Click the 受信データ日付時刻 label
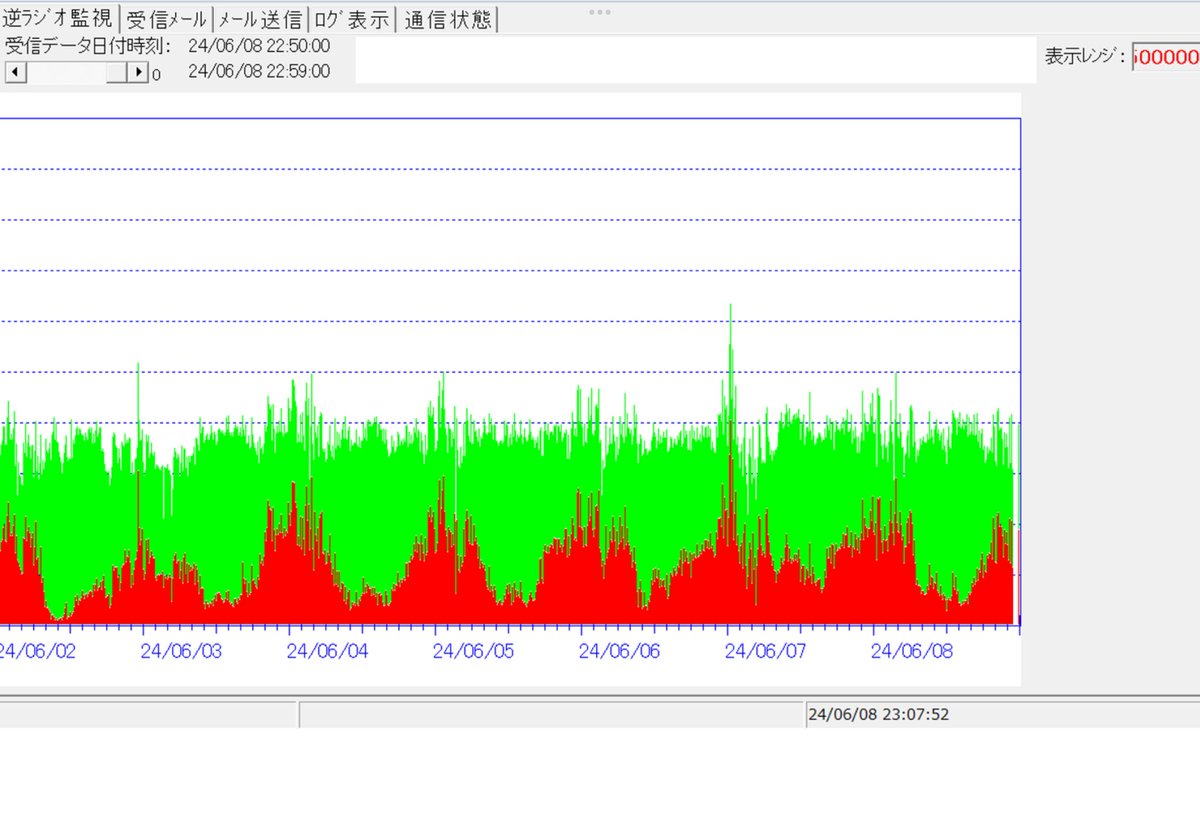This screenshot has width=1200, height=834. [88, 46]
